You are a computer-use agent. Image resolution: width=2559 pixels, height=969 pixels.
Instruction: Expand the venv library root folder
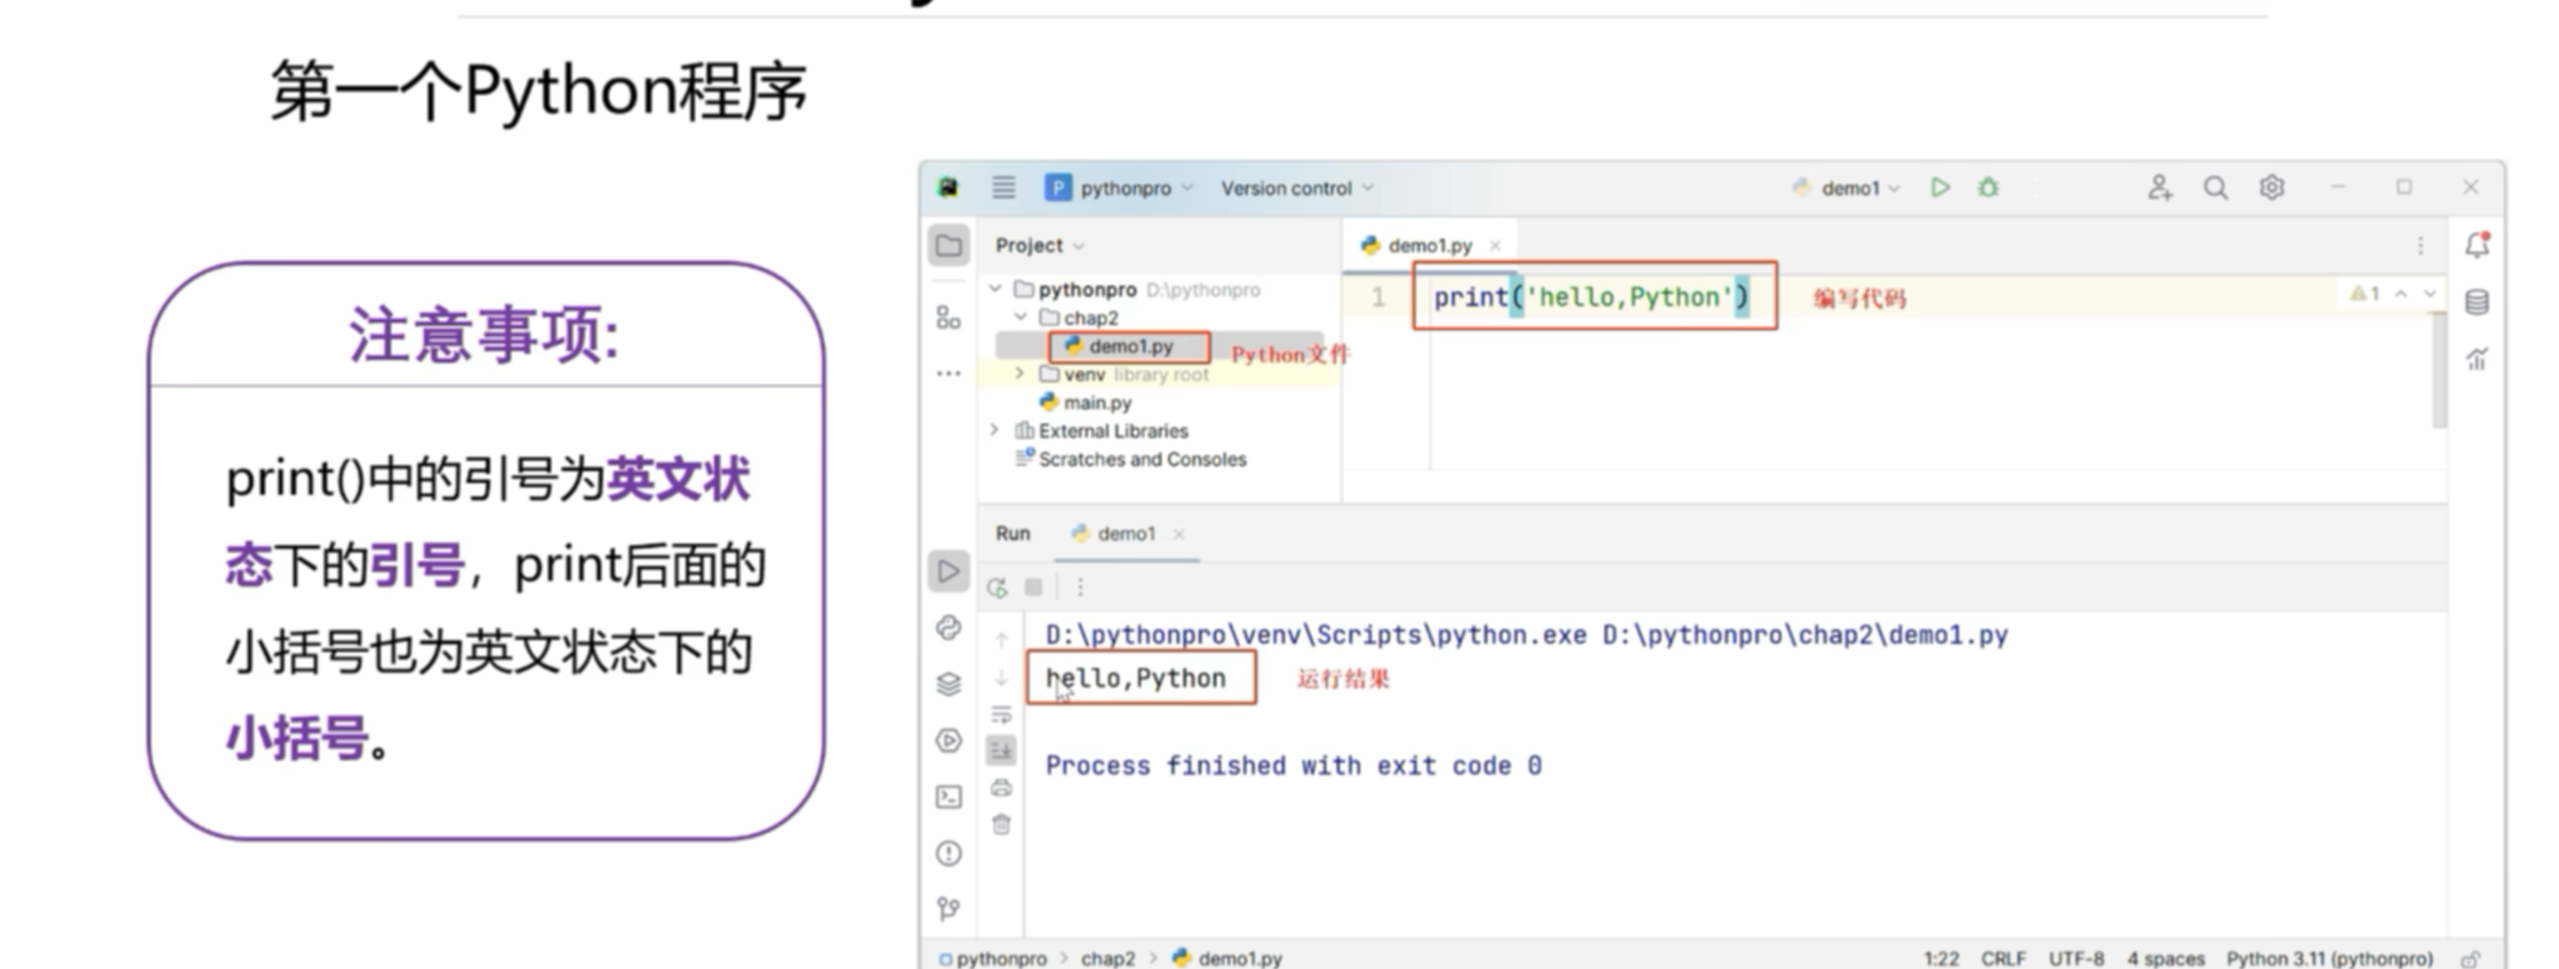point(1020,374)
